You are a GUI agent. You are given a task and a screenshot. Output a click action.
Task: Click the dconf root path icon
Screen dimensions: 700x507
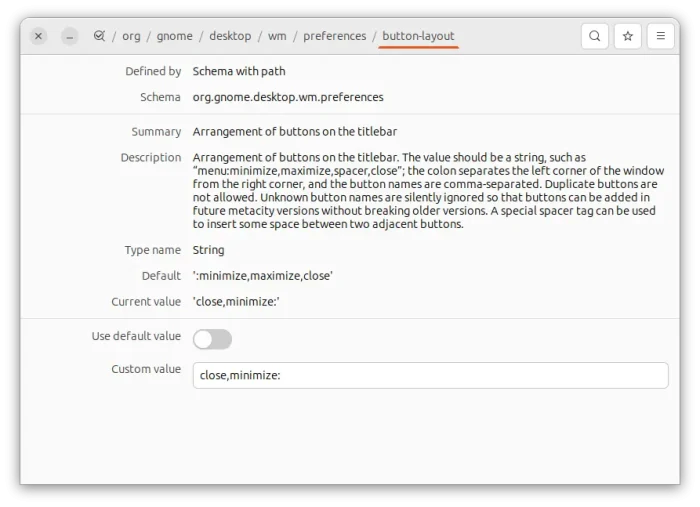(x=99, y=36)
